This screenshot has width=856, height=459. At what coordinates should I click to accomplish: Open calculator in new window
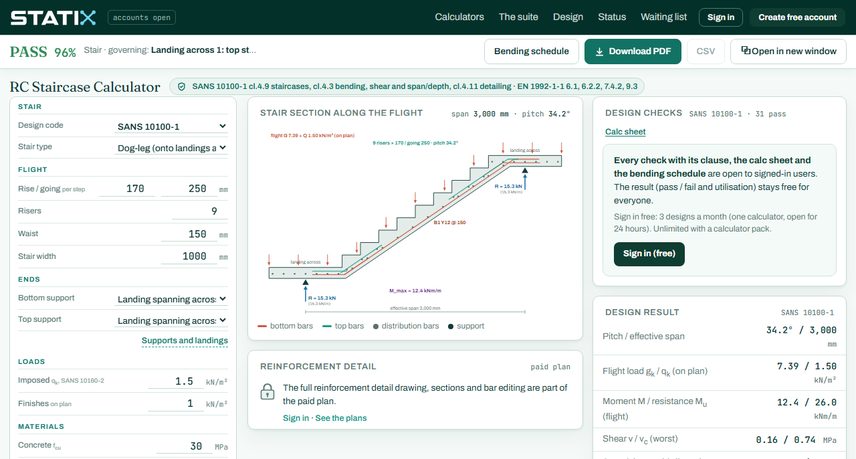coord(788,51)
